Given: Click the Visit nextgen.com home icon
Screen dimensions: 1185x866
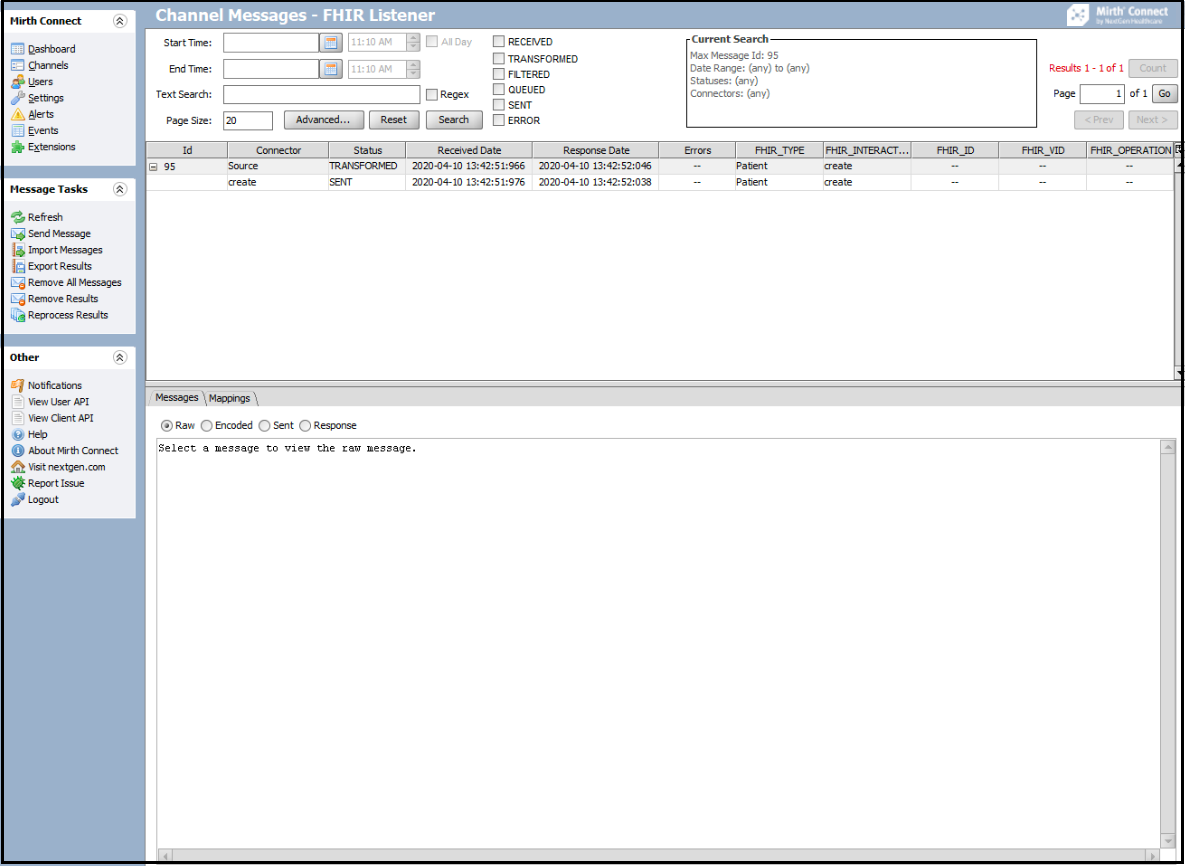Looking at the screenshot, I should (17, 467).
